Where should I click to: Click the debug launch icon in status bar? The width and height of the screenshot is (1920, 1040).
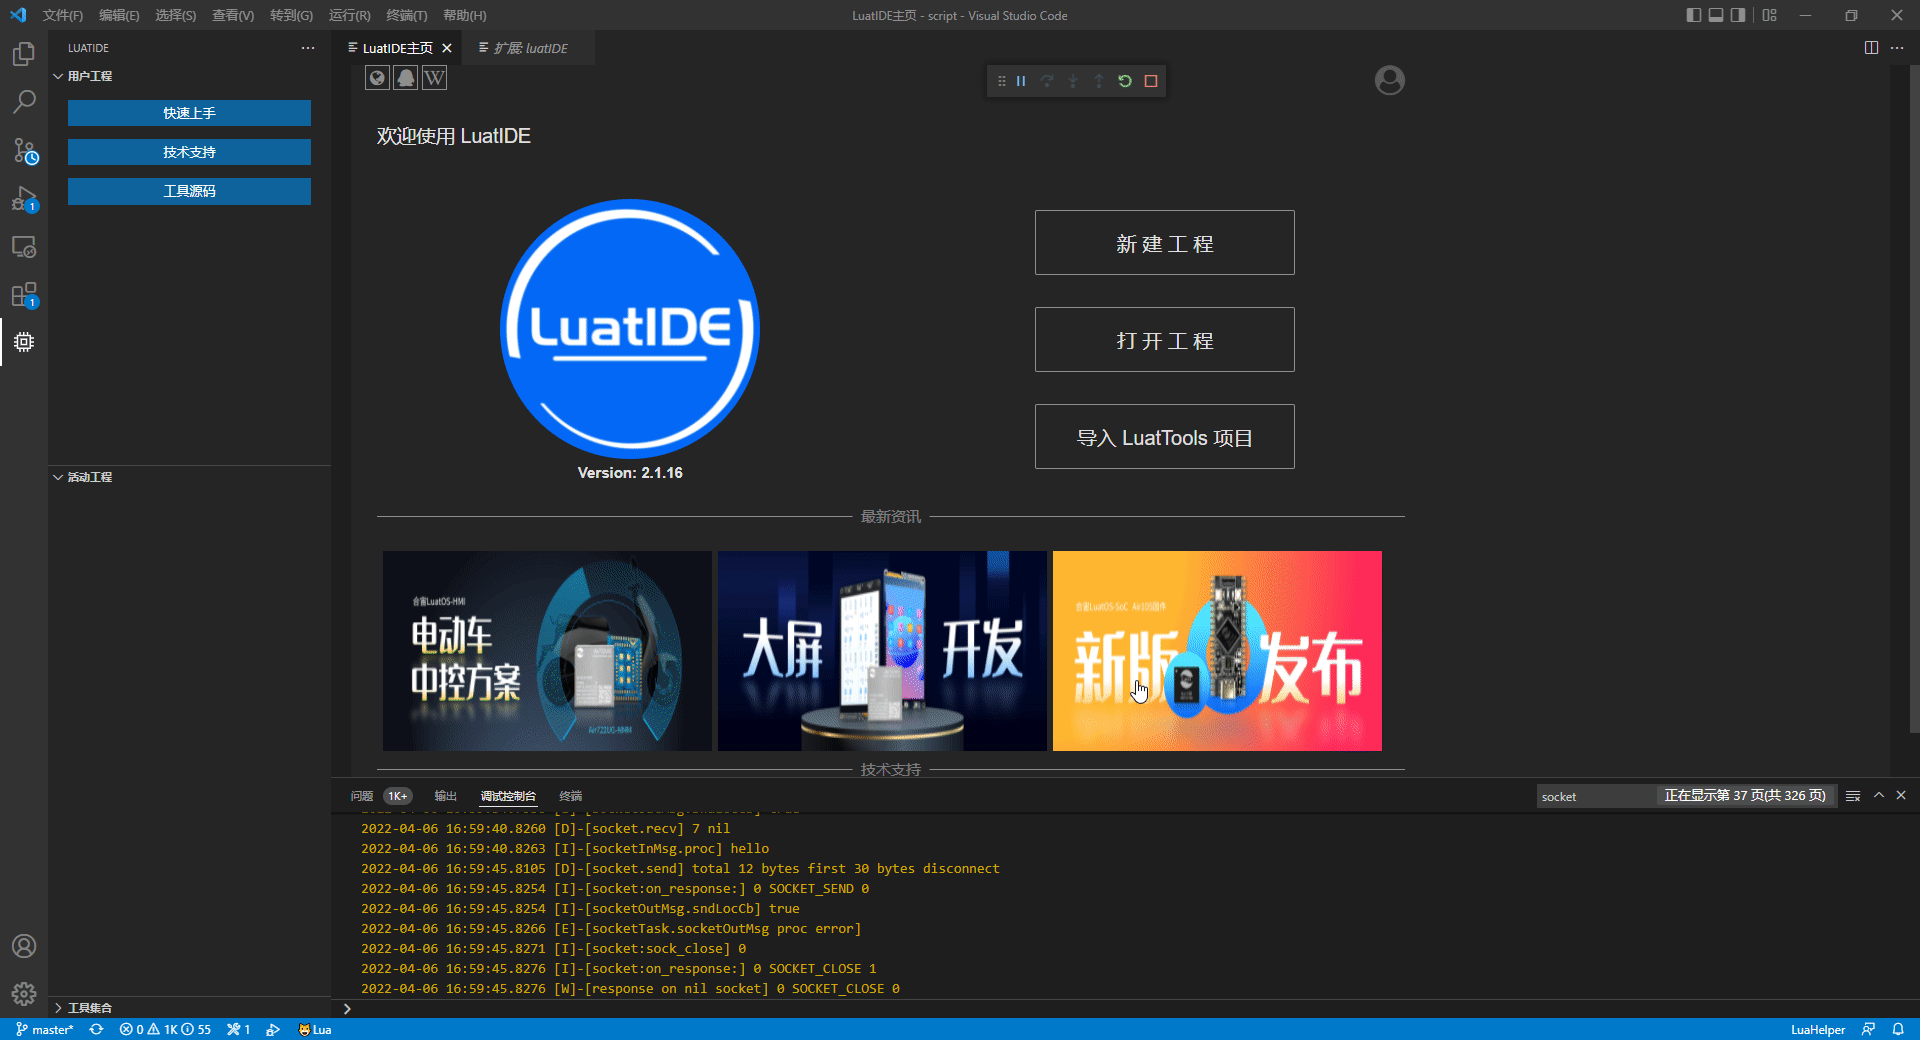click(x=273, y=1029)
